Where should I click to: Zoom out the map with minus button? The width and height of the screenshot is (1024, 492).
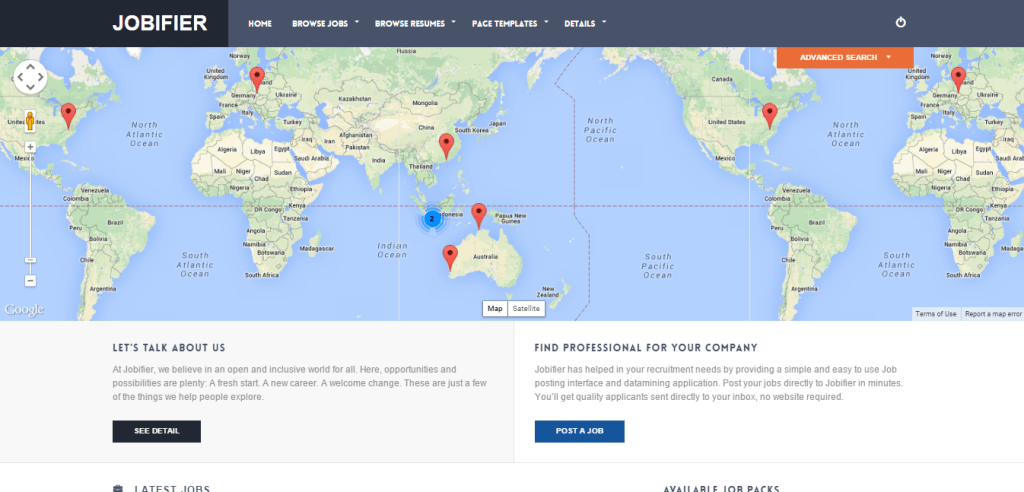30,281
